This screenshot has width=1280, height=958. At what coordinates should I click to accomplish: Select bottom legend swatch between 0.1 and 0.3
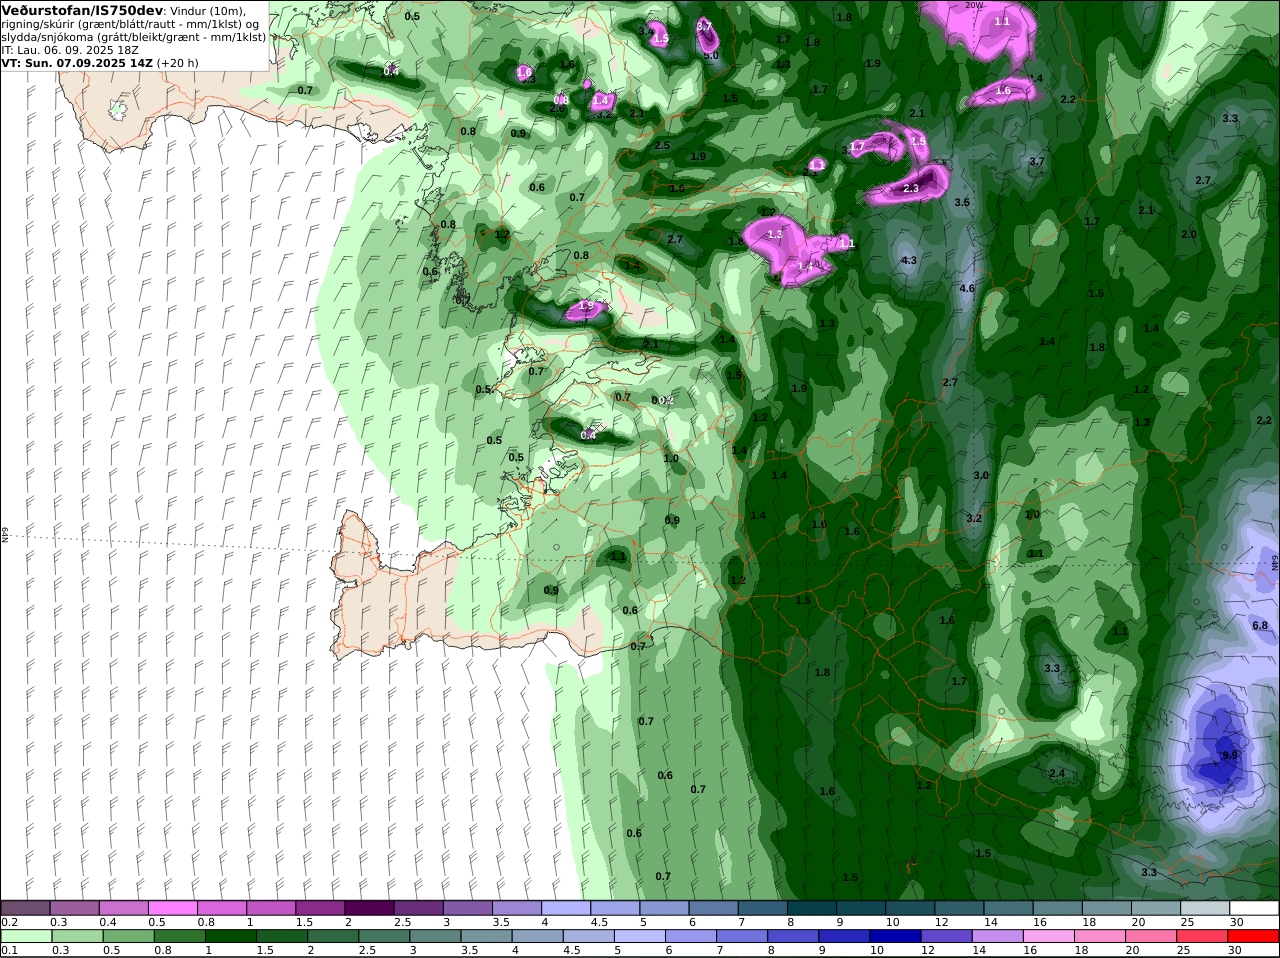(x=26, y=936)
